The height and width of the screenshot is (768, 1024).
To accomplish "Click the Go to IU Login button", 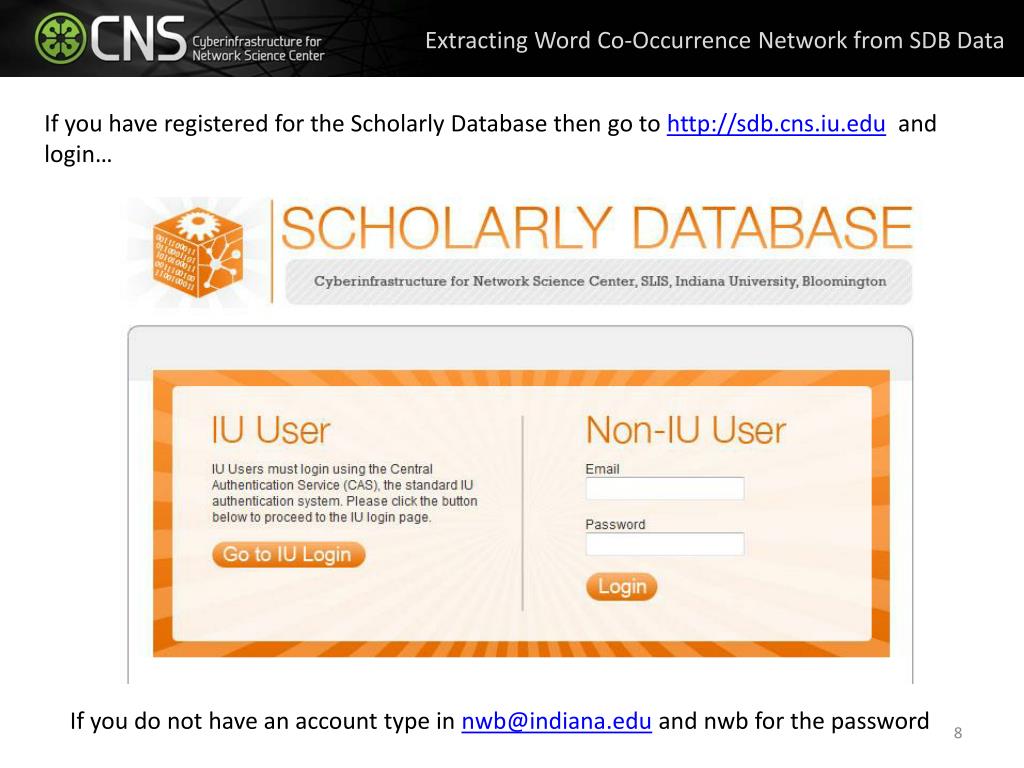I will coord(288,554).
